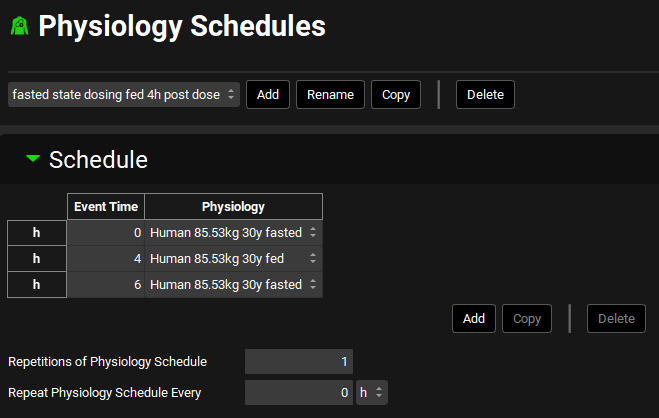Click the Repeat Physiology Schedule Every field
Viewport: 659px width, 418px height.
(299, 392)
